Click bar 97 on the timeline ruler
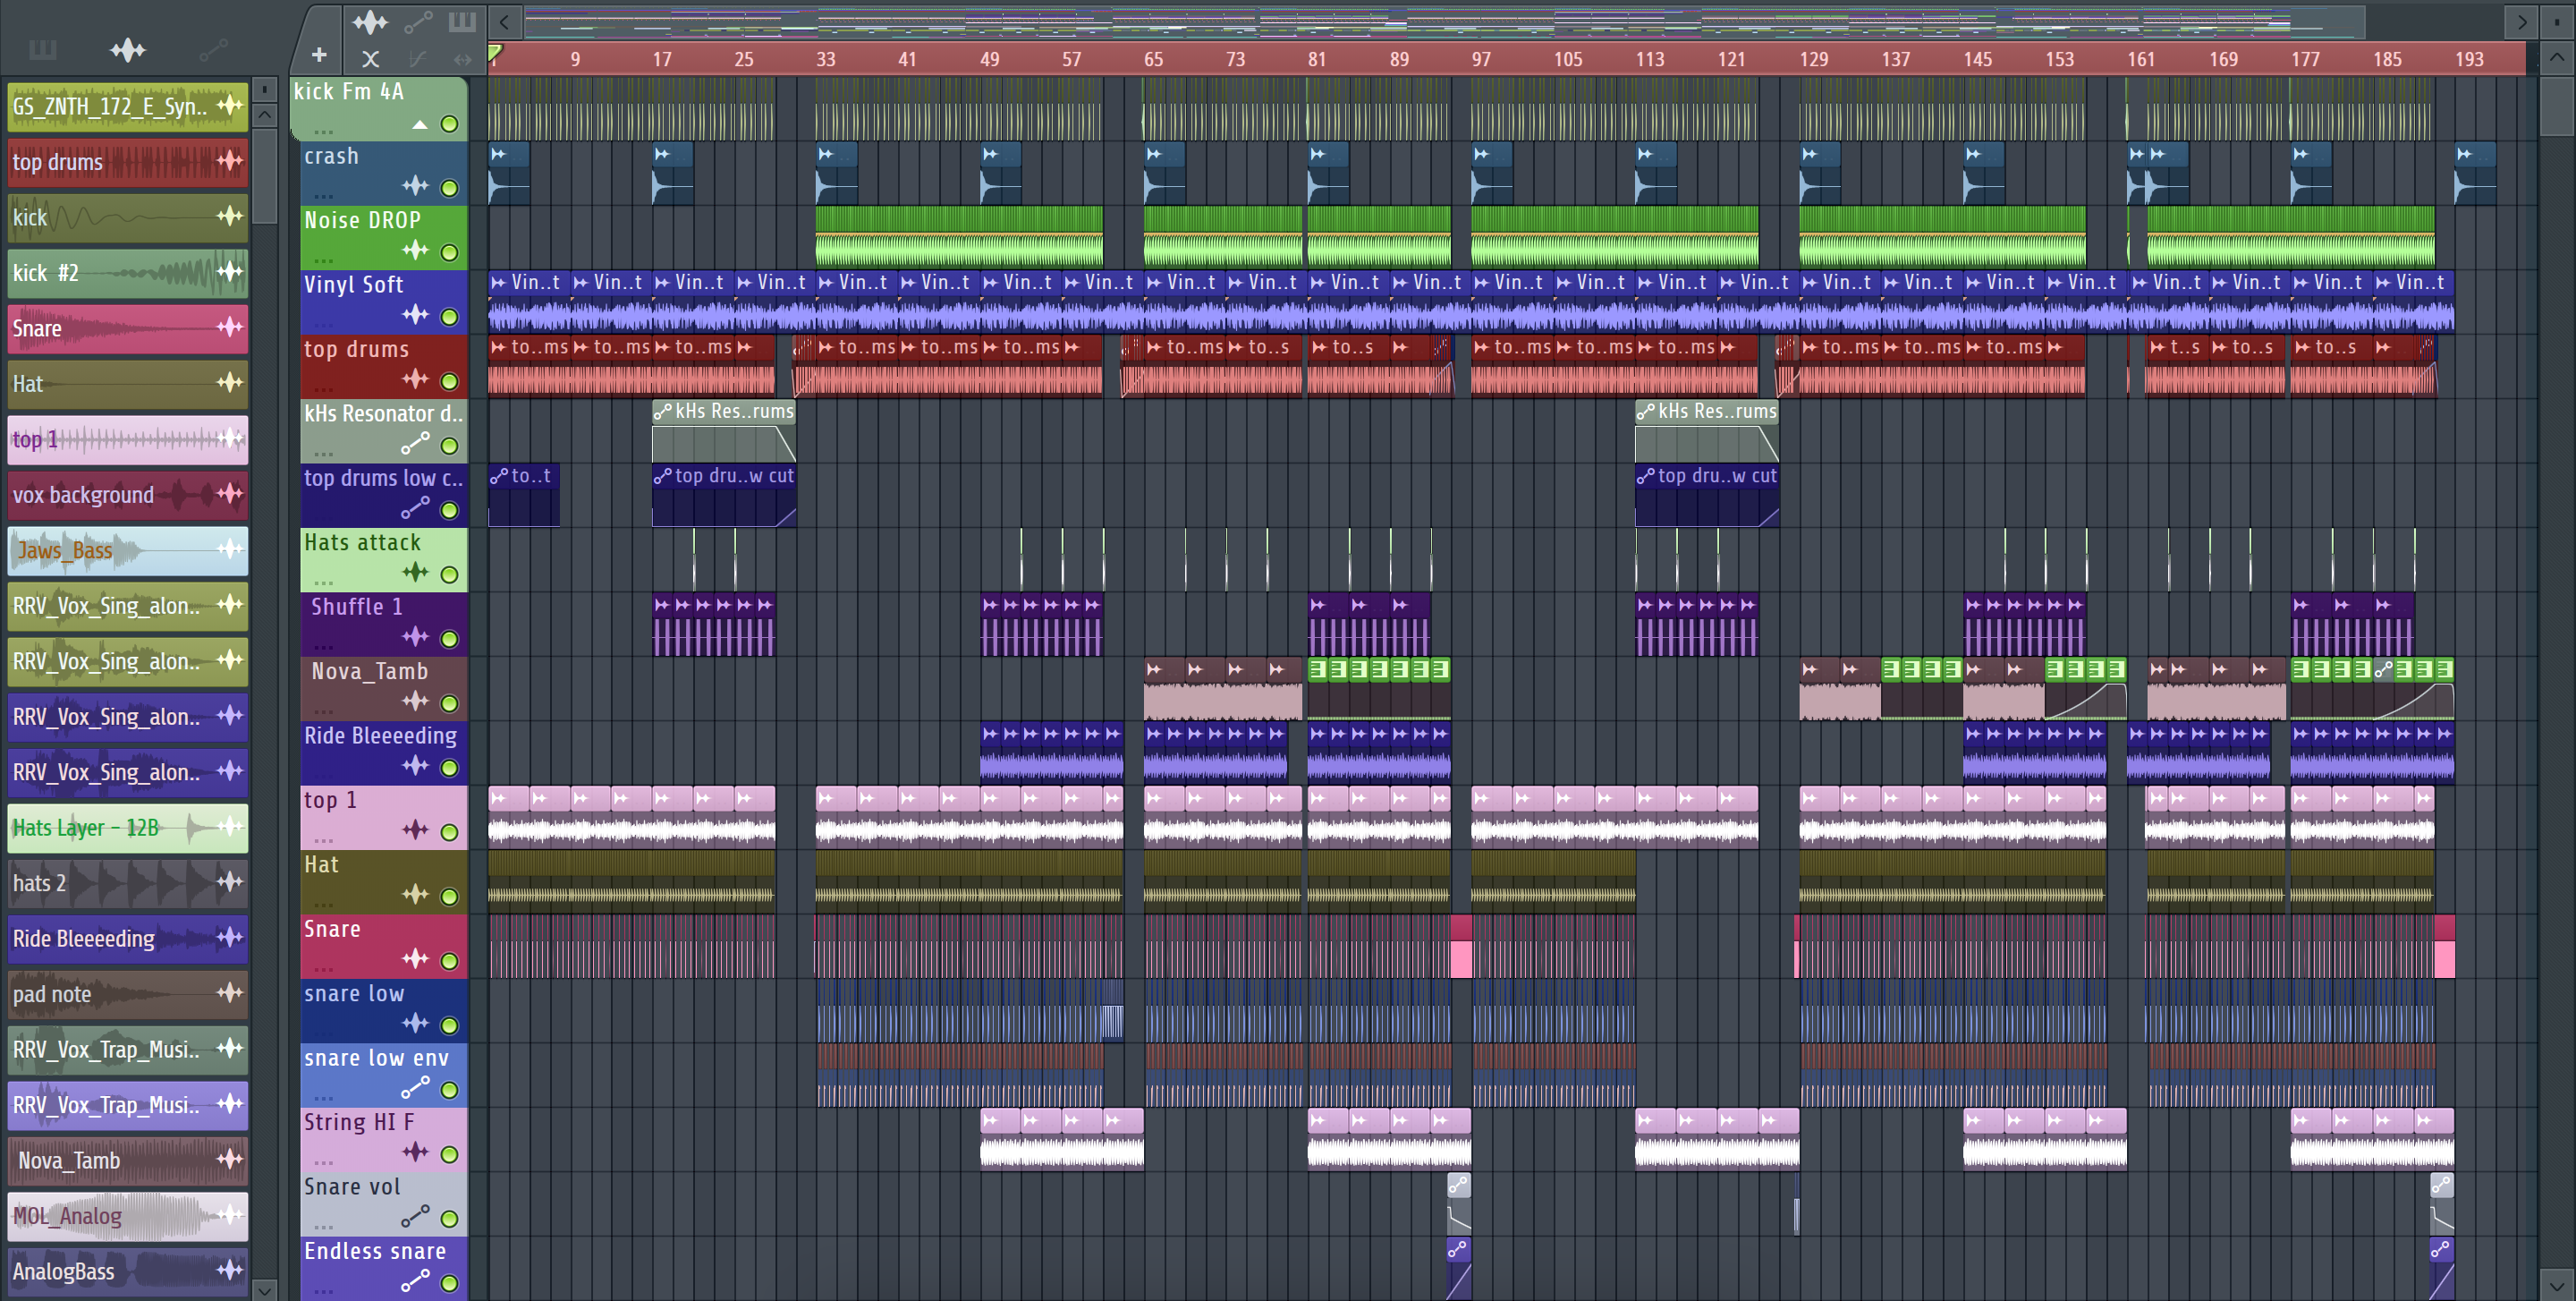This screenshot has width=2576, height=1301. 1481,59
